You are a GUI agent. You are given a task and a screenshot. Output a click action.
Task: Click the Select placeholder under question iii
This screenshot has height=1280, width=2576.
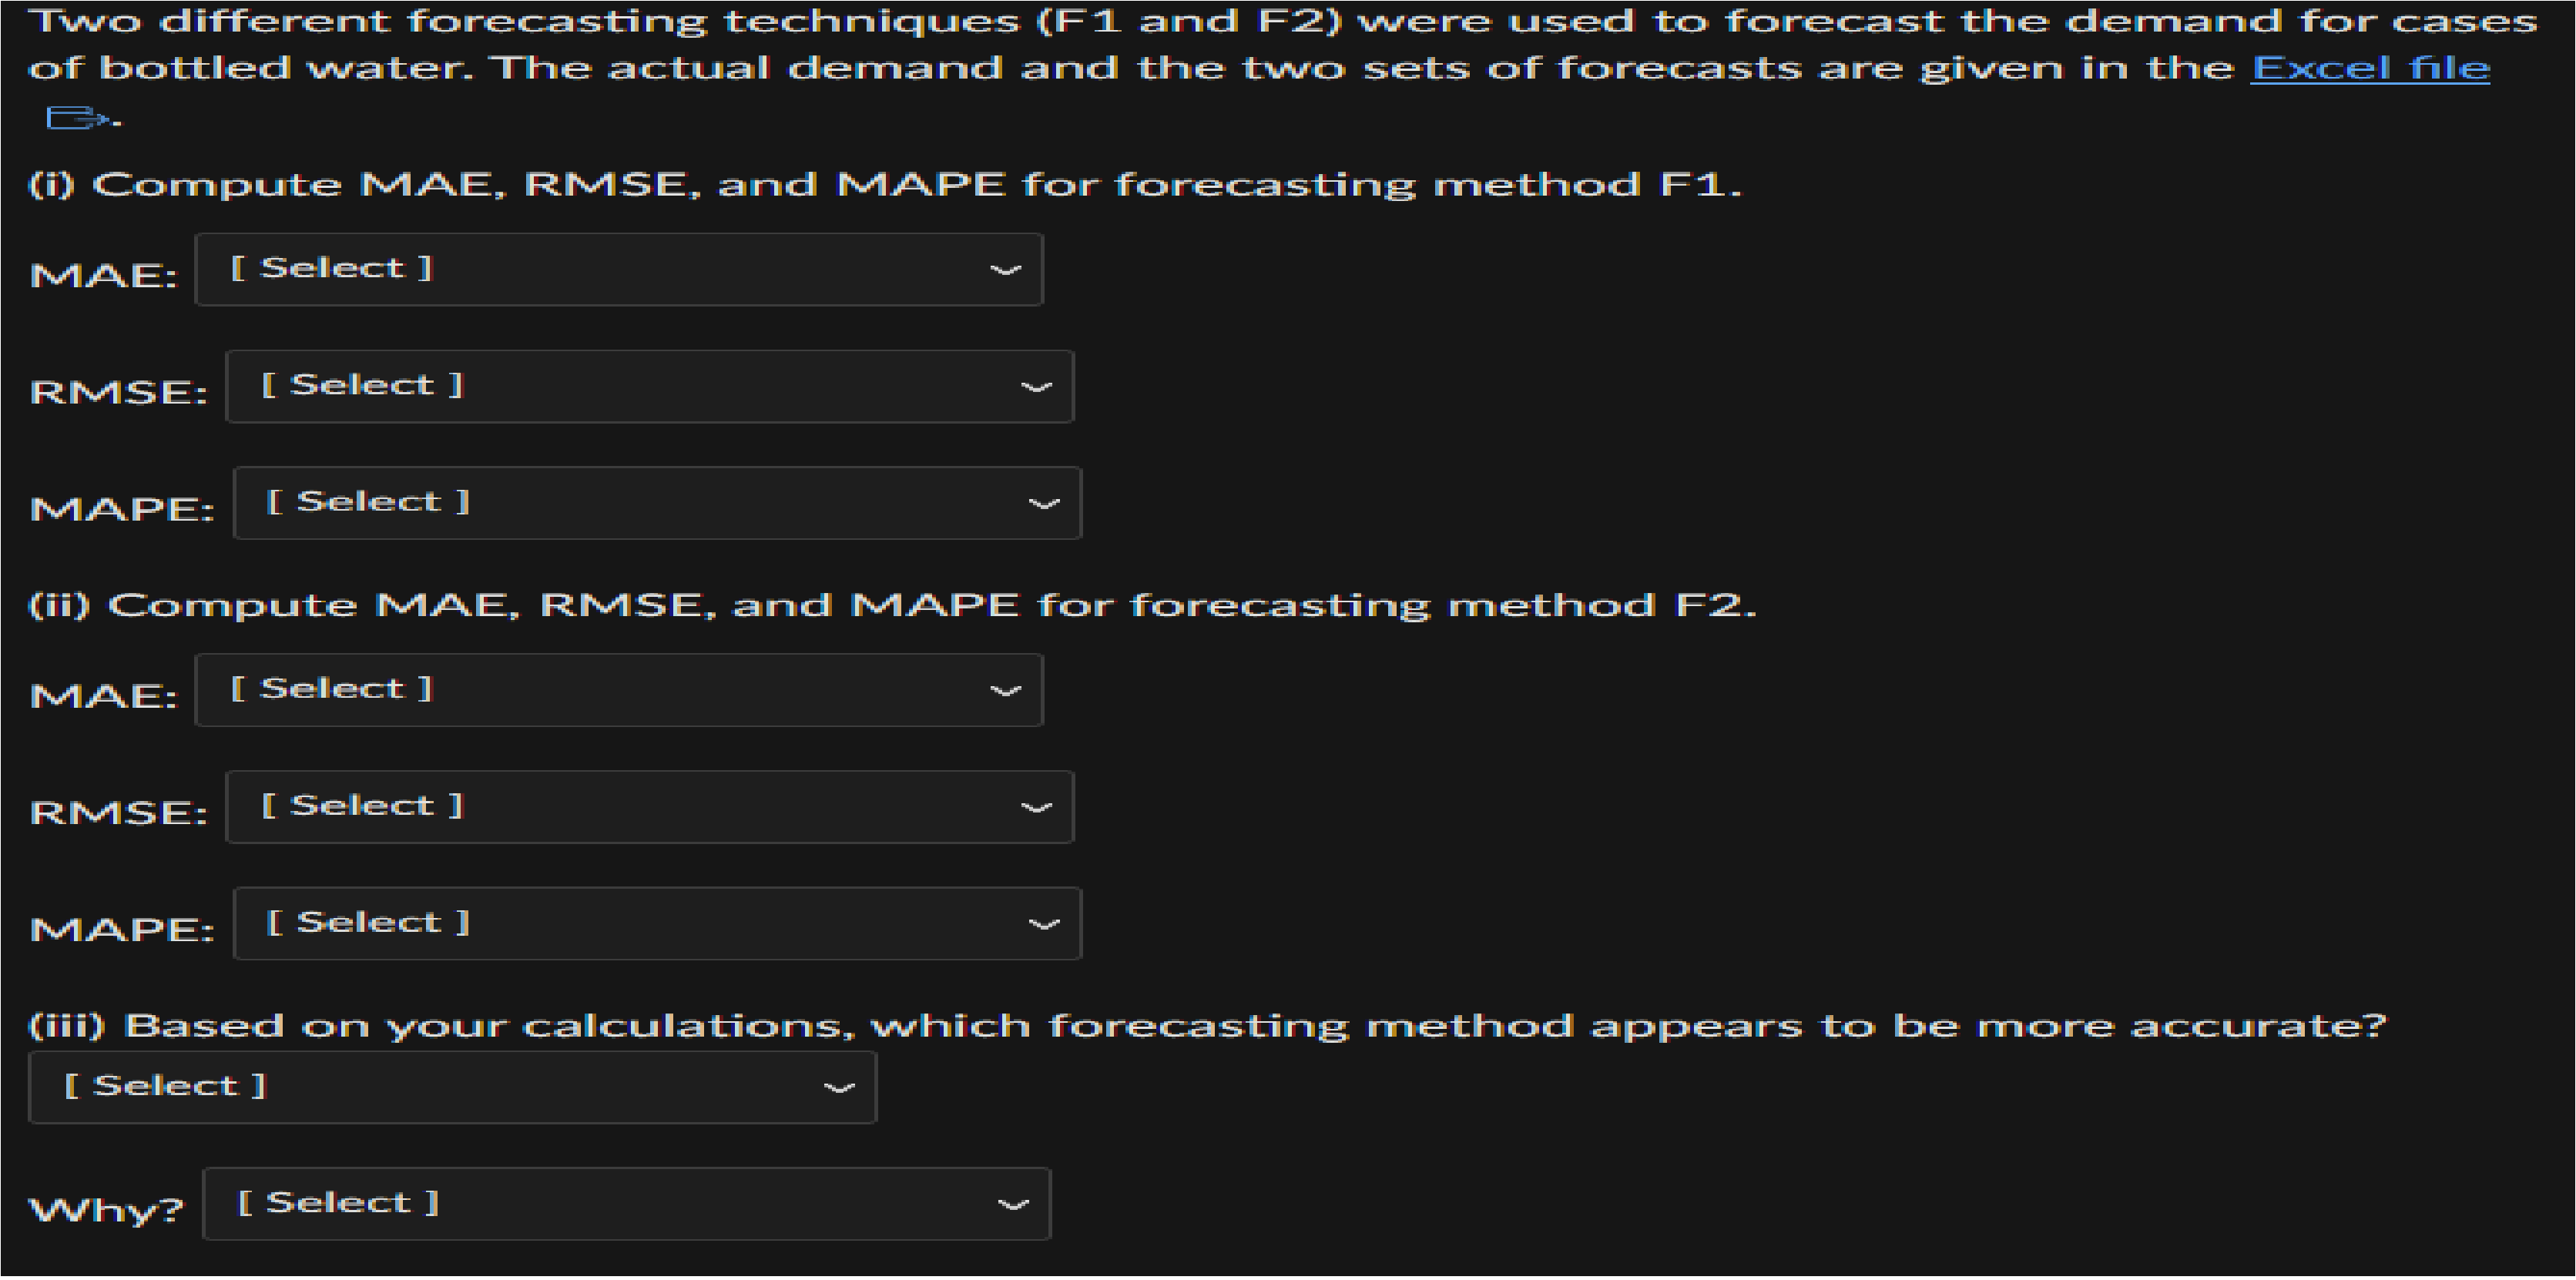tap(166, 1086)
